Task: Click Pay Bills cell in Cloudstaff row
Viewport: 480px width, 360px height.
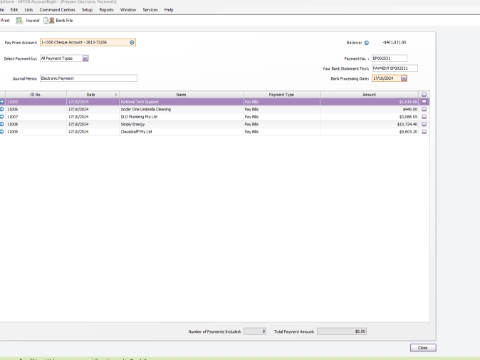Action: 282,132
